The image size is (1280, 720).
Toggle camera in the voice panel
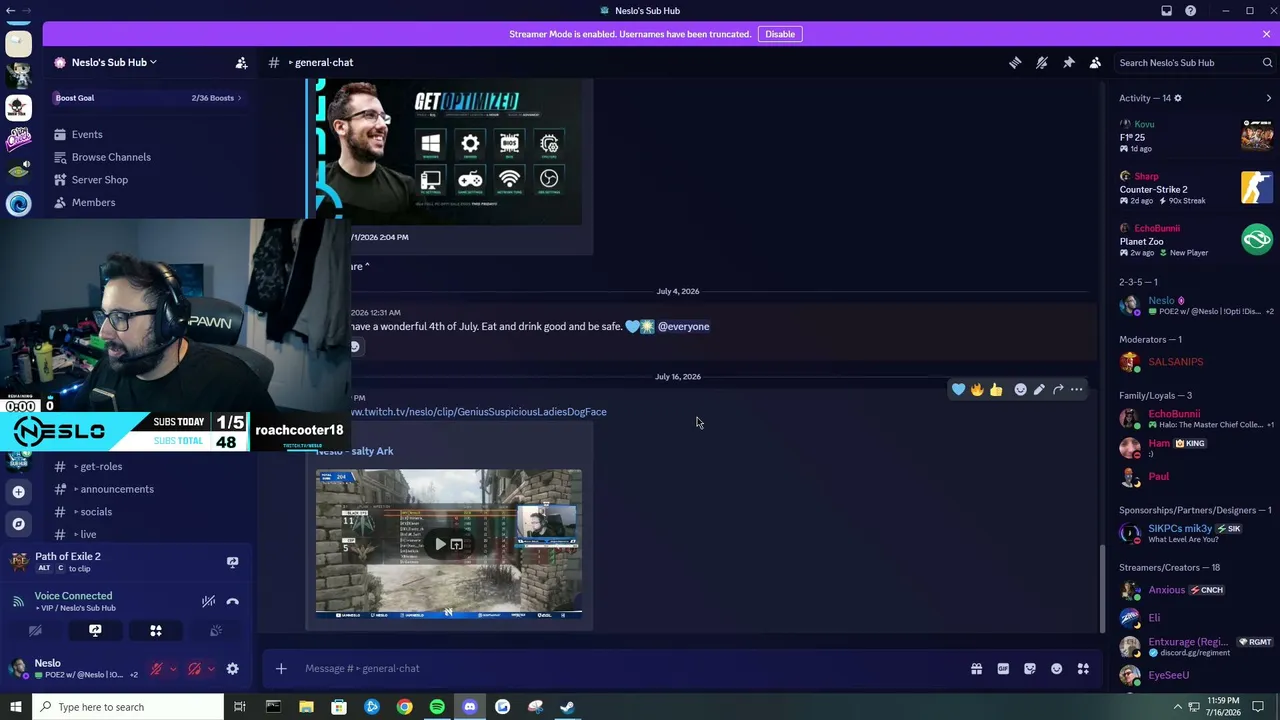35,631
